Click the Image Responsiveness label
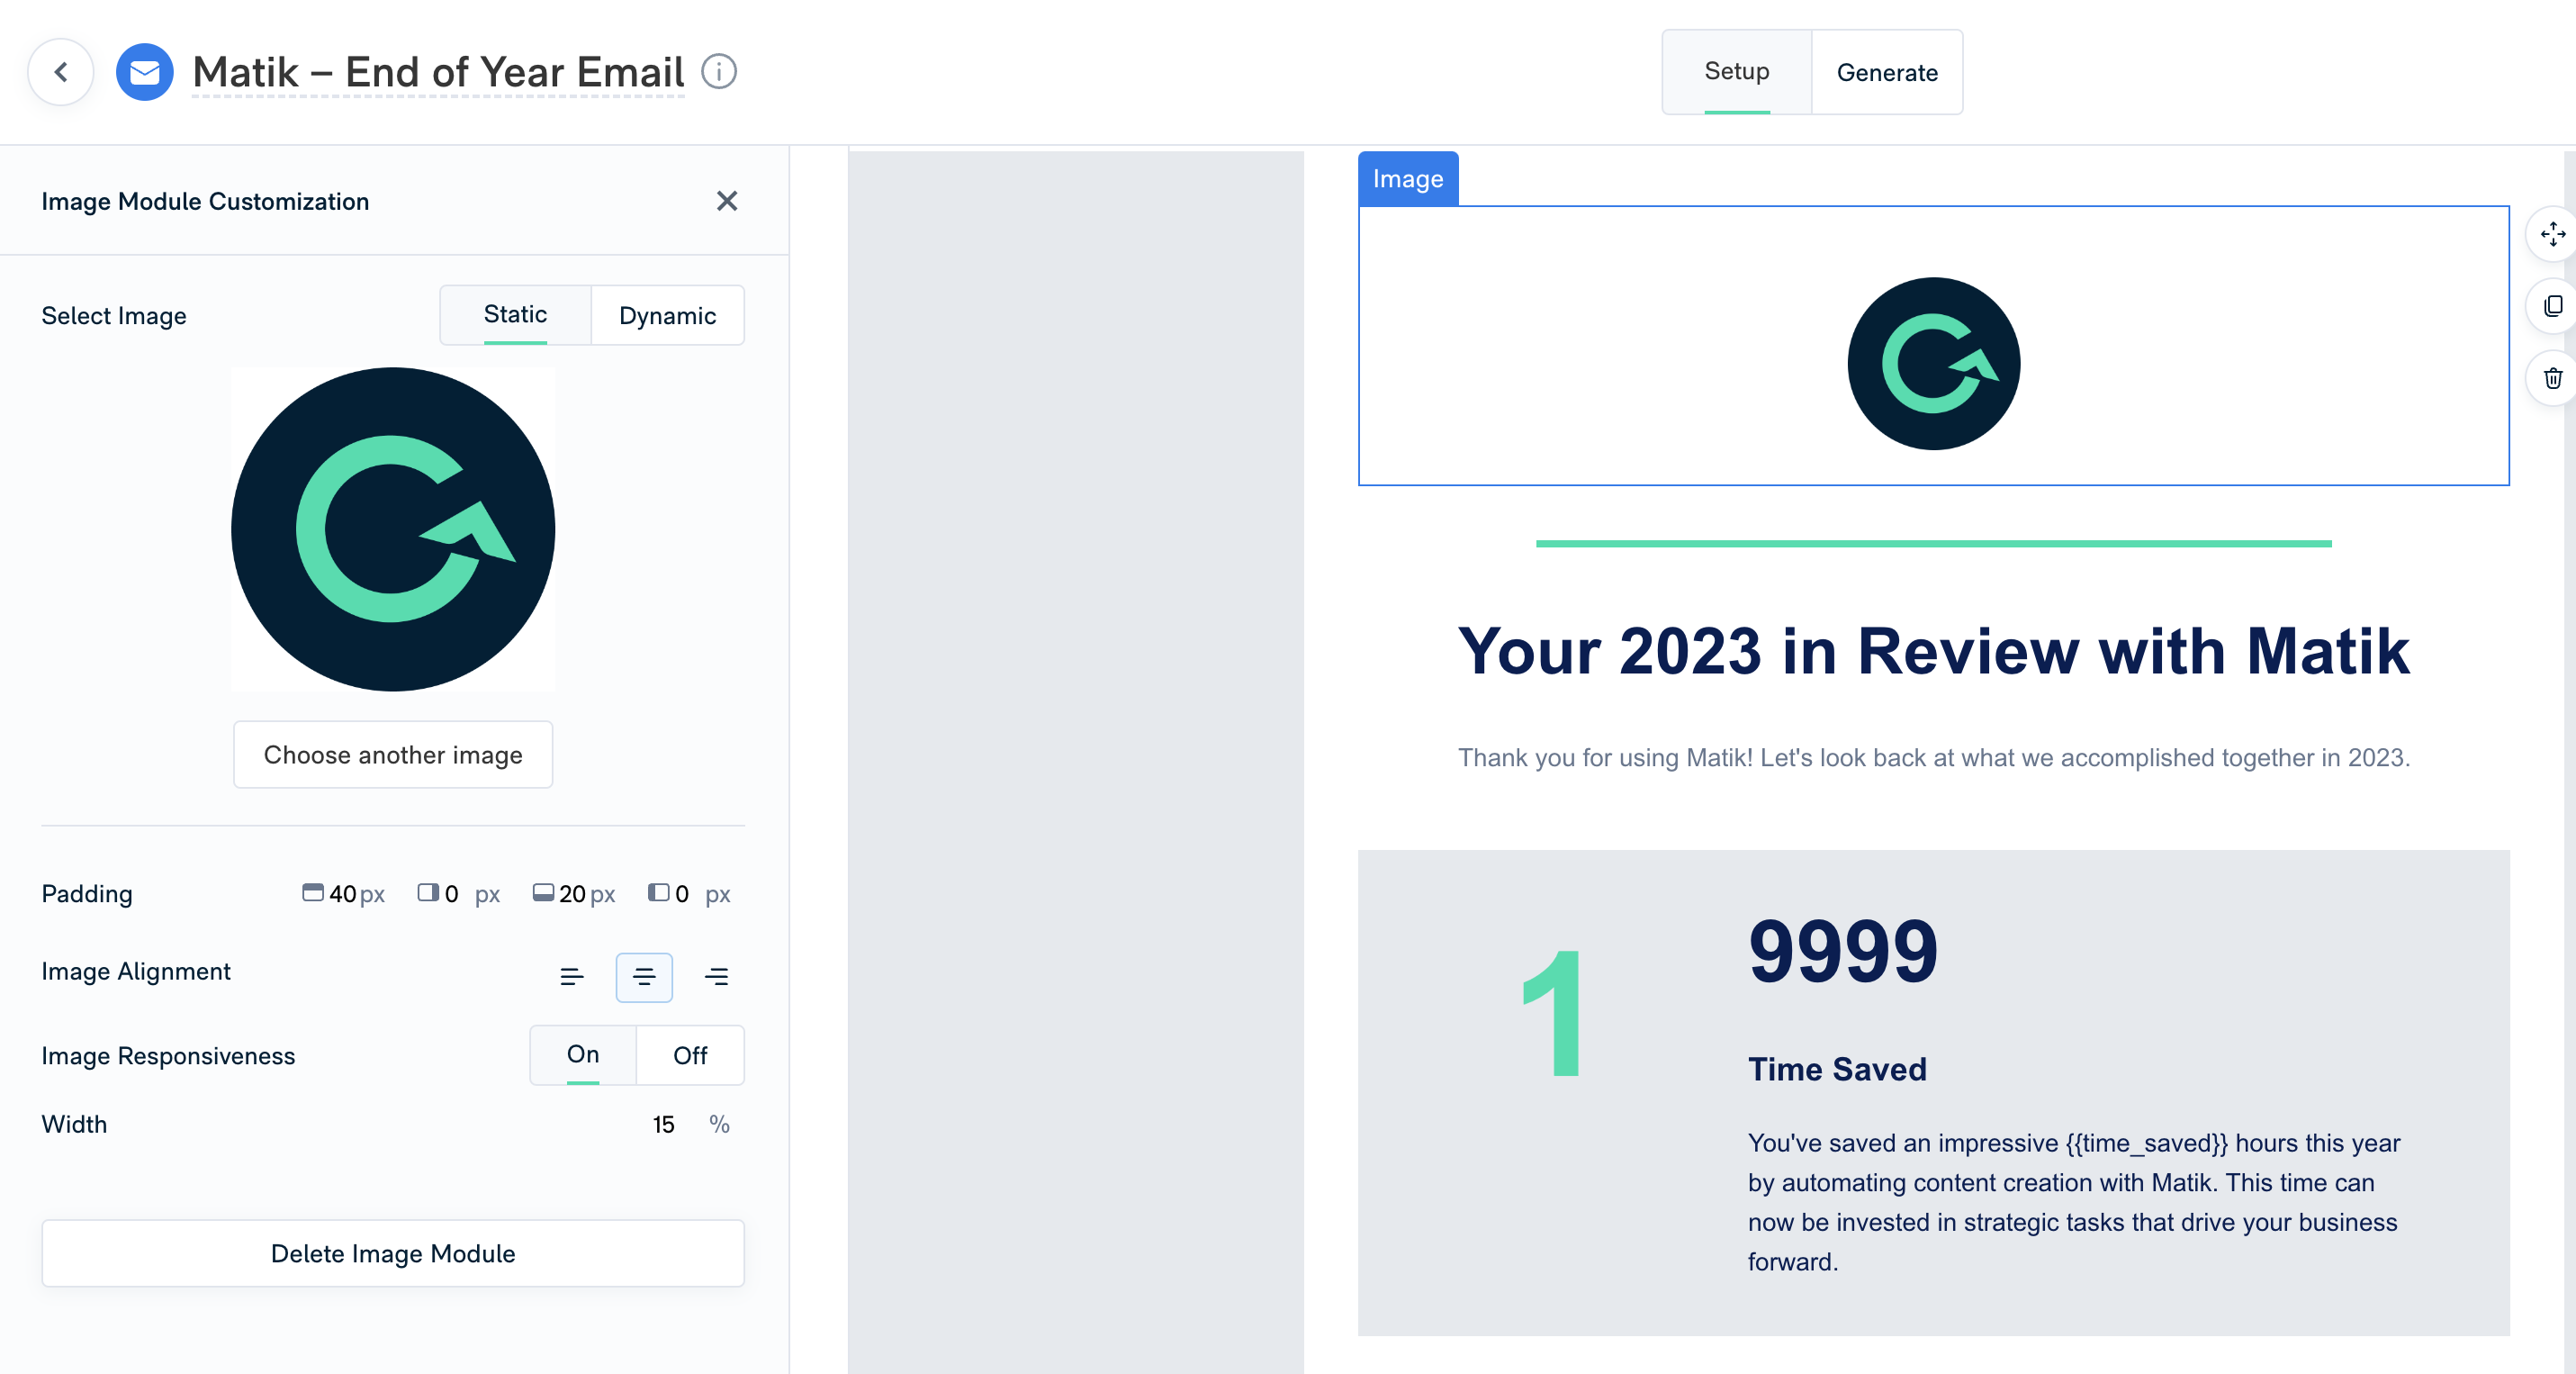Viewport: 2576px width, 1374px height. [168, 1056]
